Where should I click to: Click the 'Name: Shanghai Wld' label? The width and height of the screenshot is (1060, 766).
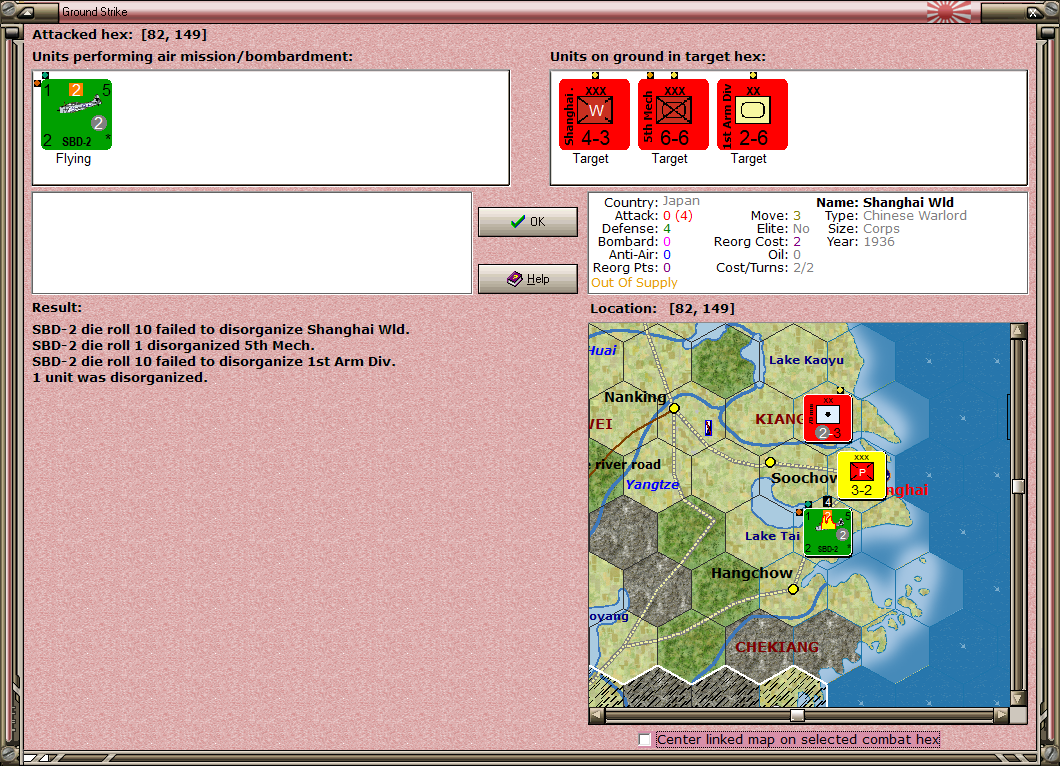885,202
